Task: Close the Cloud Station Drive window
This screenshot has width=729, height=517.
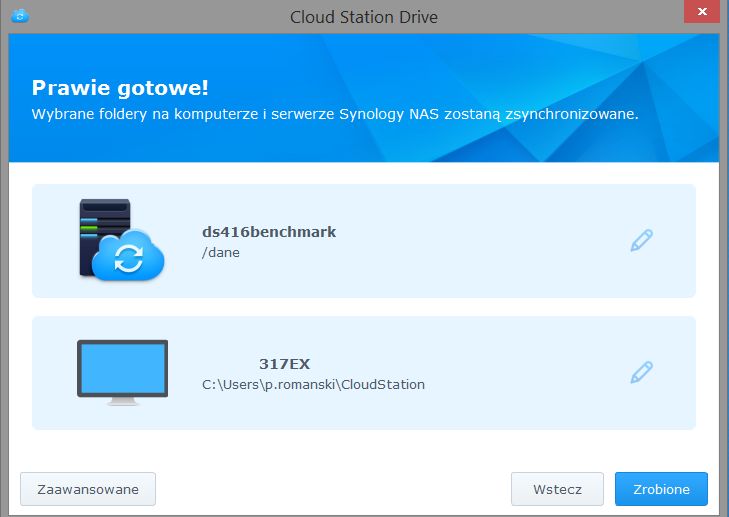Action: (x=702, y=12)
